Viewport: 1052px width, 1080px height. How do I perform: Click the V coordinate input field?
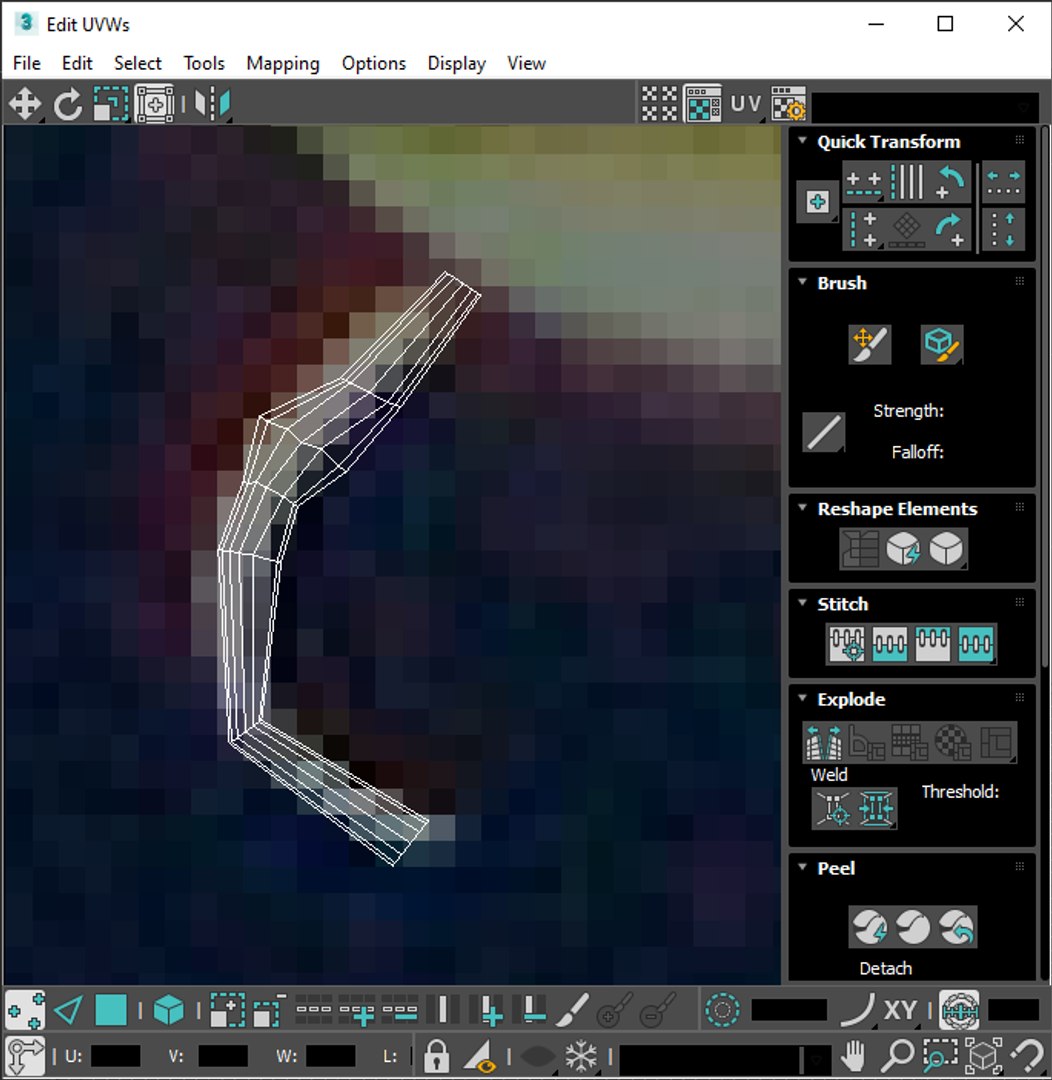(223, 1056)
